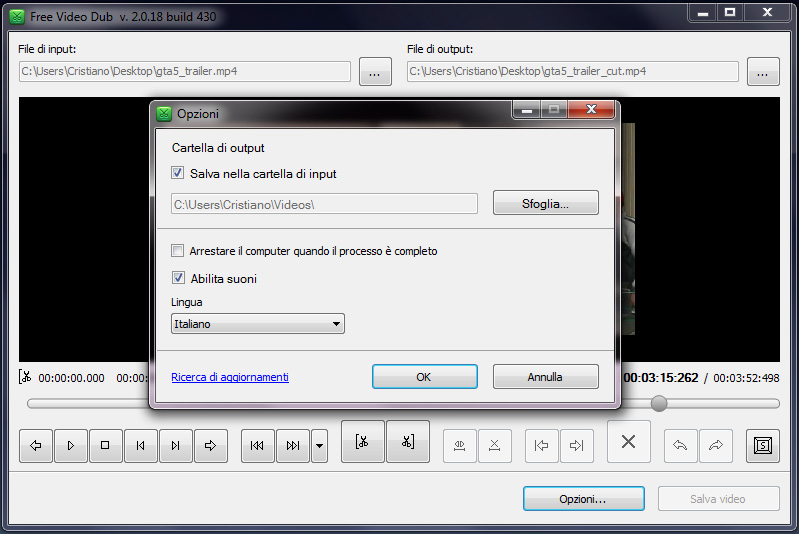The width and height of the screenshot is (799, 534).
Task: Delete the selection with X button
Action: click(629, 441)
